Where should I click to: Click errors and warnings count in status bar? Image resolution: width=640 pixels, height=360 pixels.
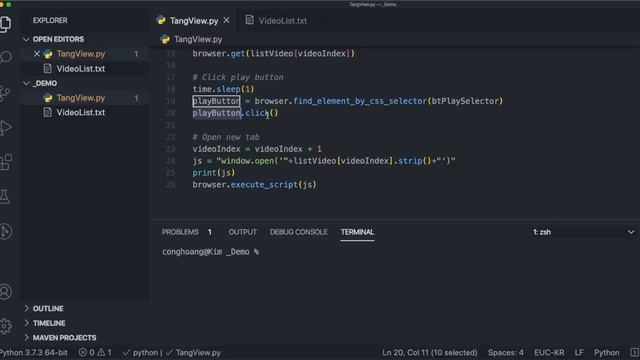[x=95, y=352]
